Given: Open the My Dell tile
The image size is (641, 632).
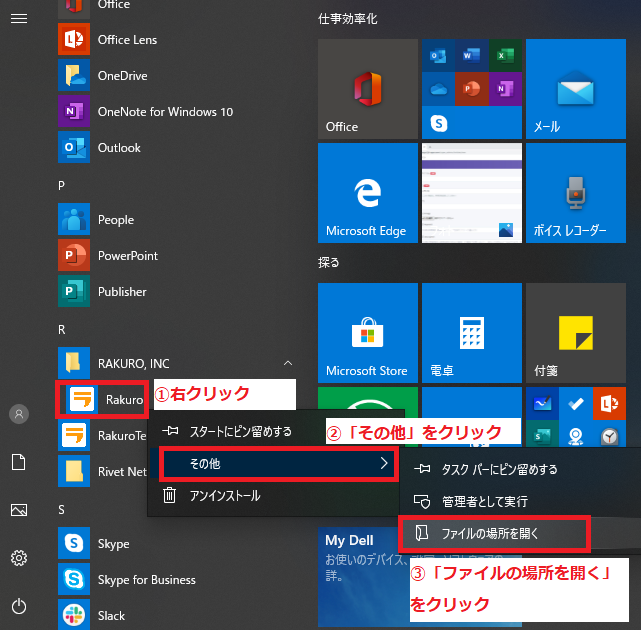Looking at the screenshot, I should click(364, 576).
